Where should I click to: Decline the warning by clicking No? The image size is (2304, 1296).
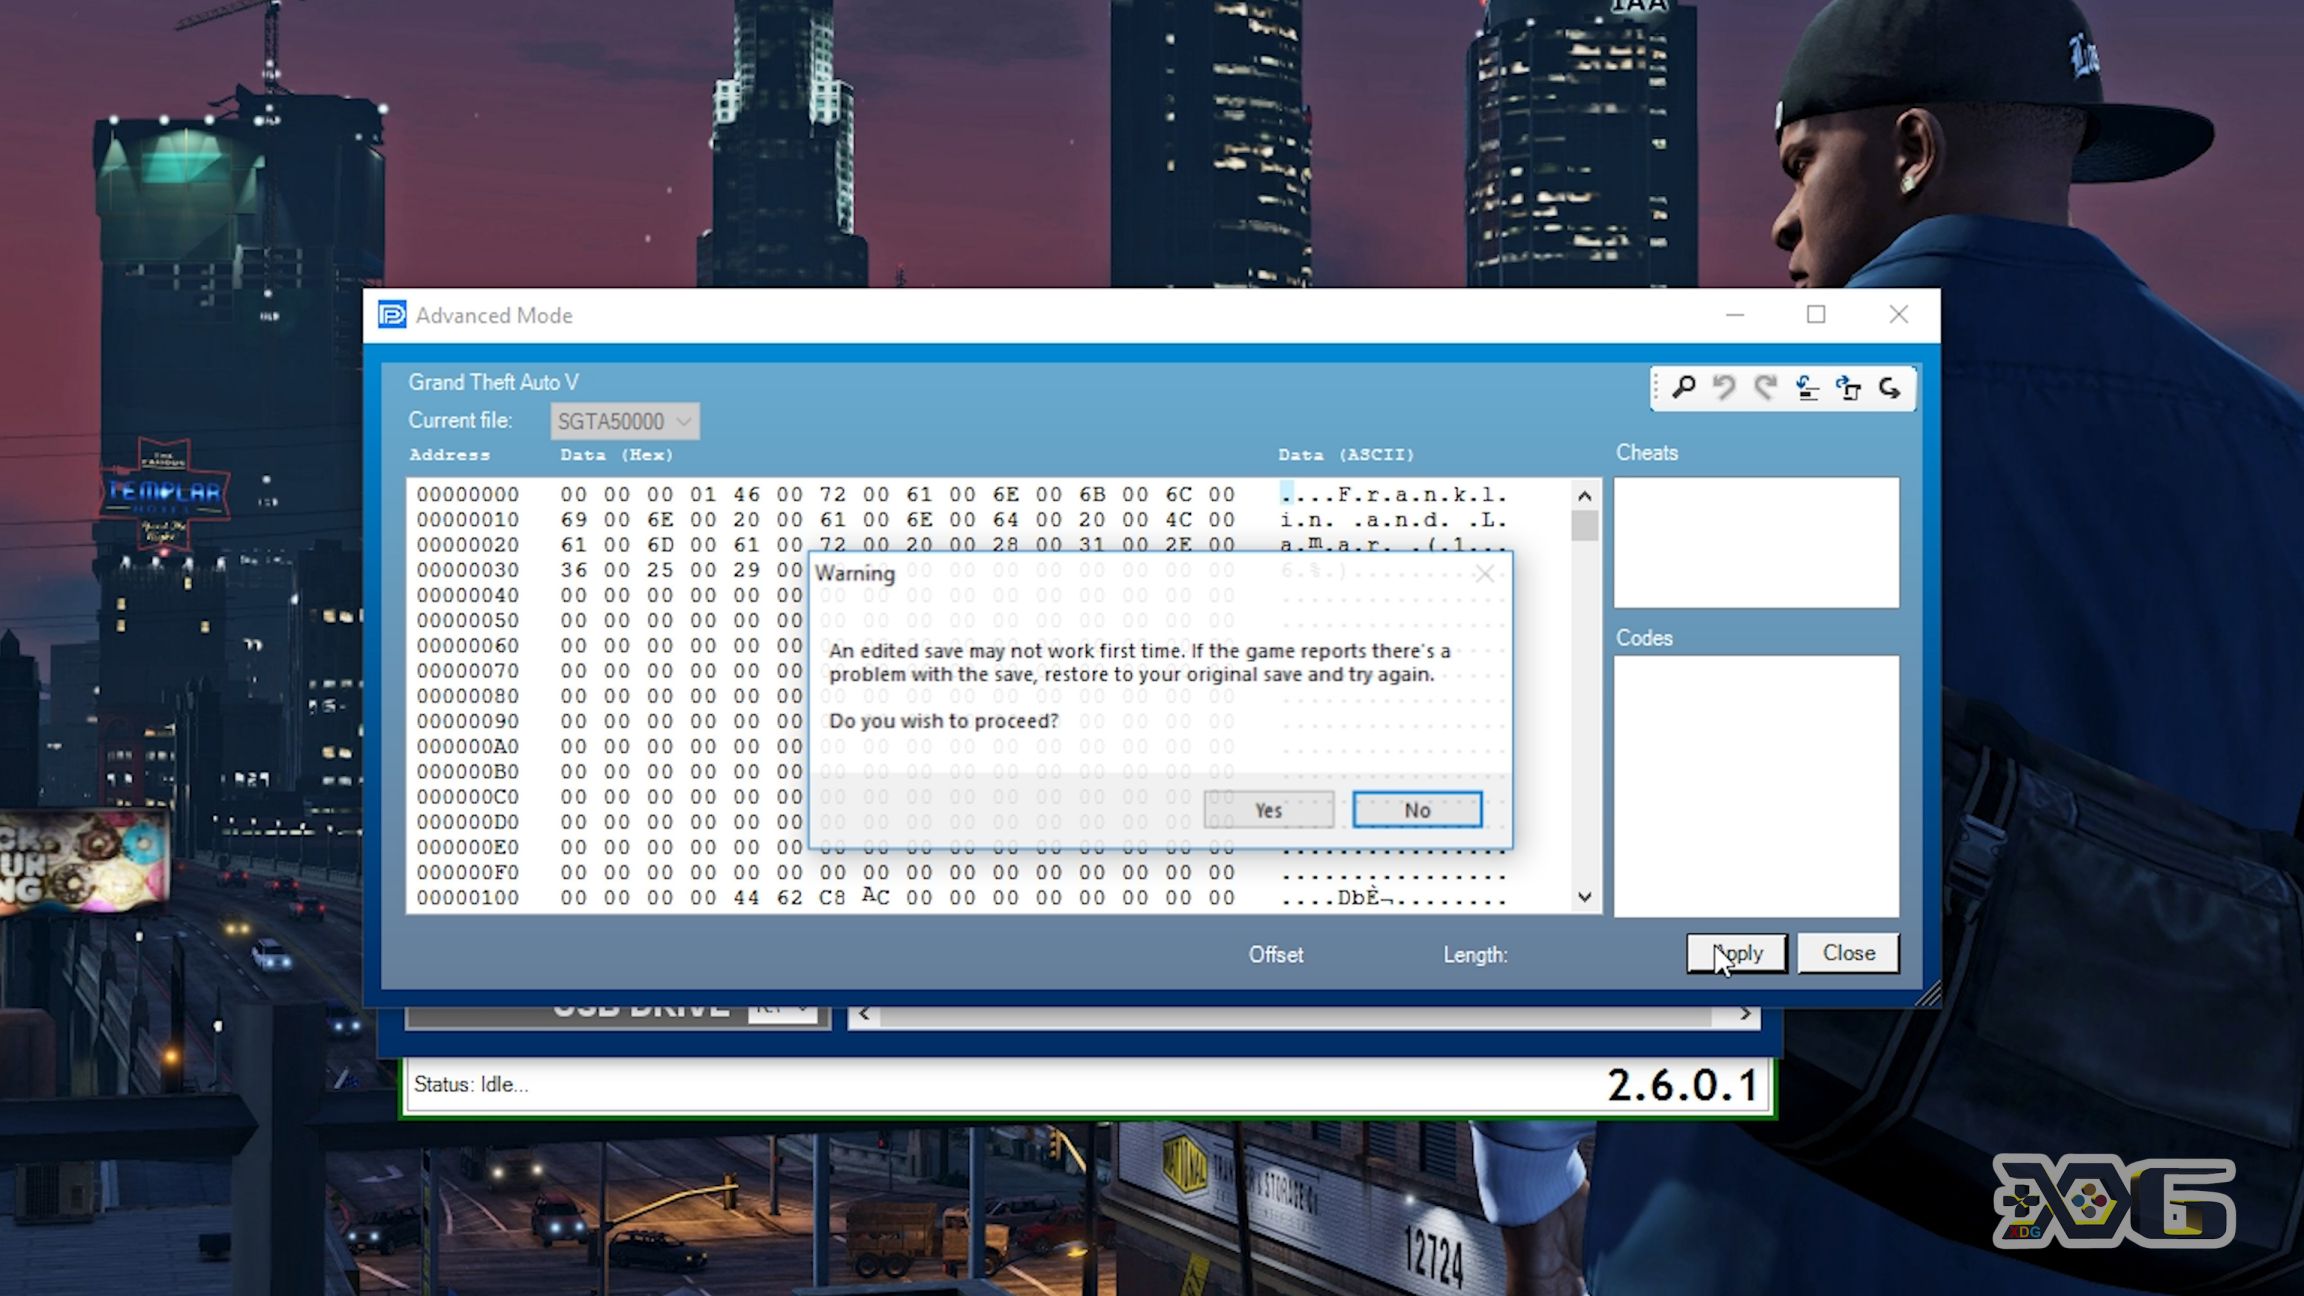pyautogui.click(x=1417, y=810)
